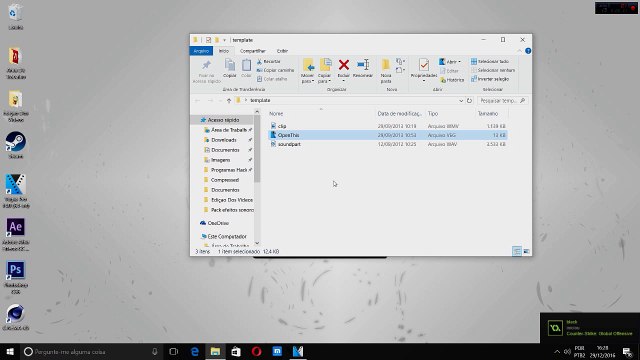640x360 pixels.
Task: Click the blue help question icon
Action: coord(528,51)
